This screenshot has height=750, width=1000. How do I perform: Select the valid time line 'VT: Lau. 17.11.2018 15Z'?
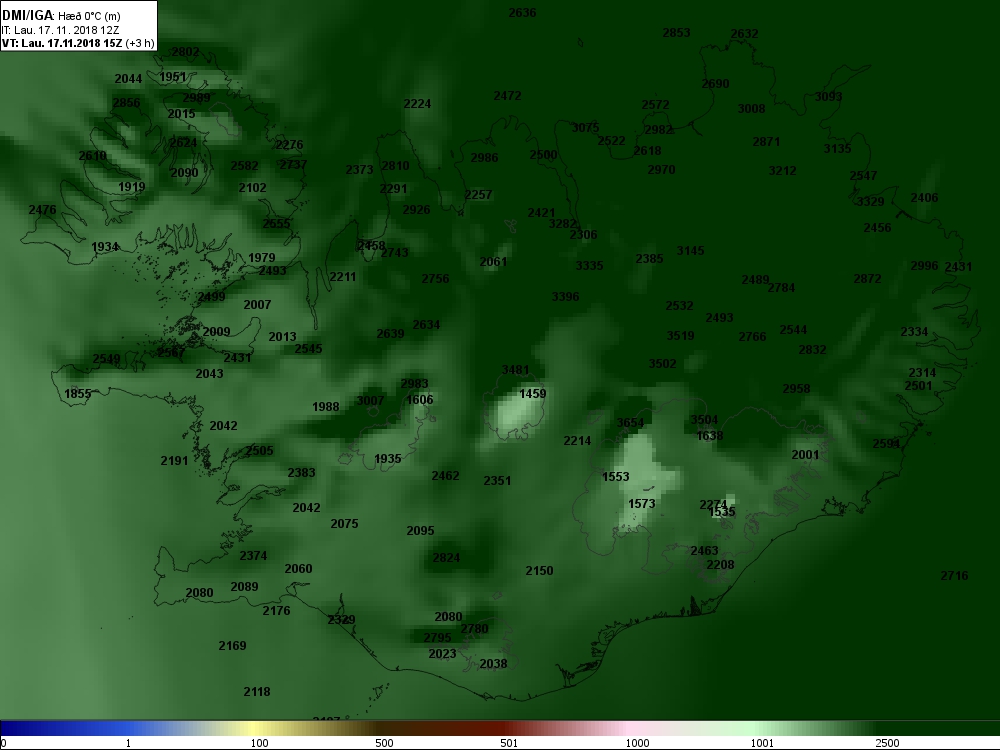[62, 43]
